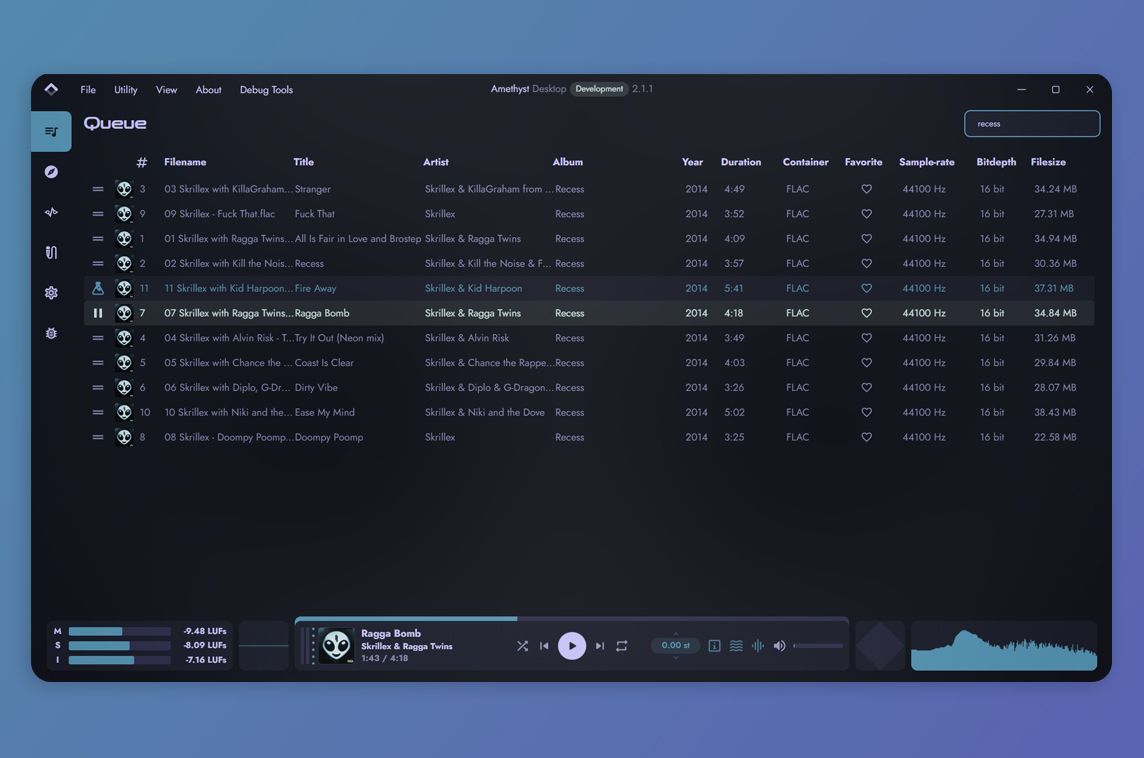Open the compass discovery sidebar icon
Screen dimensions: 1144x758
coord(51,172)
